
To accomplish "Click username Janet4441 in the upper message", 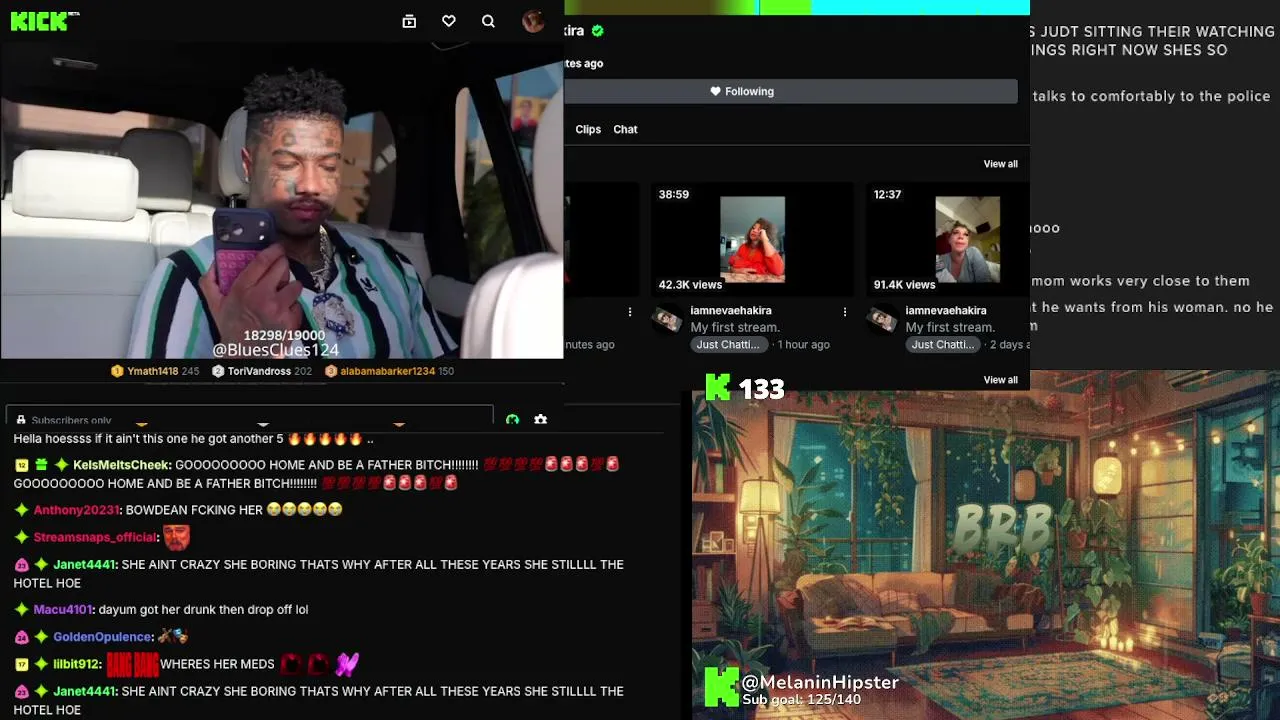I will [x=84, y=564].
